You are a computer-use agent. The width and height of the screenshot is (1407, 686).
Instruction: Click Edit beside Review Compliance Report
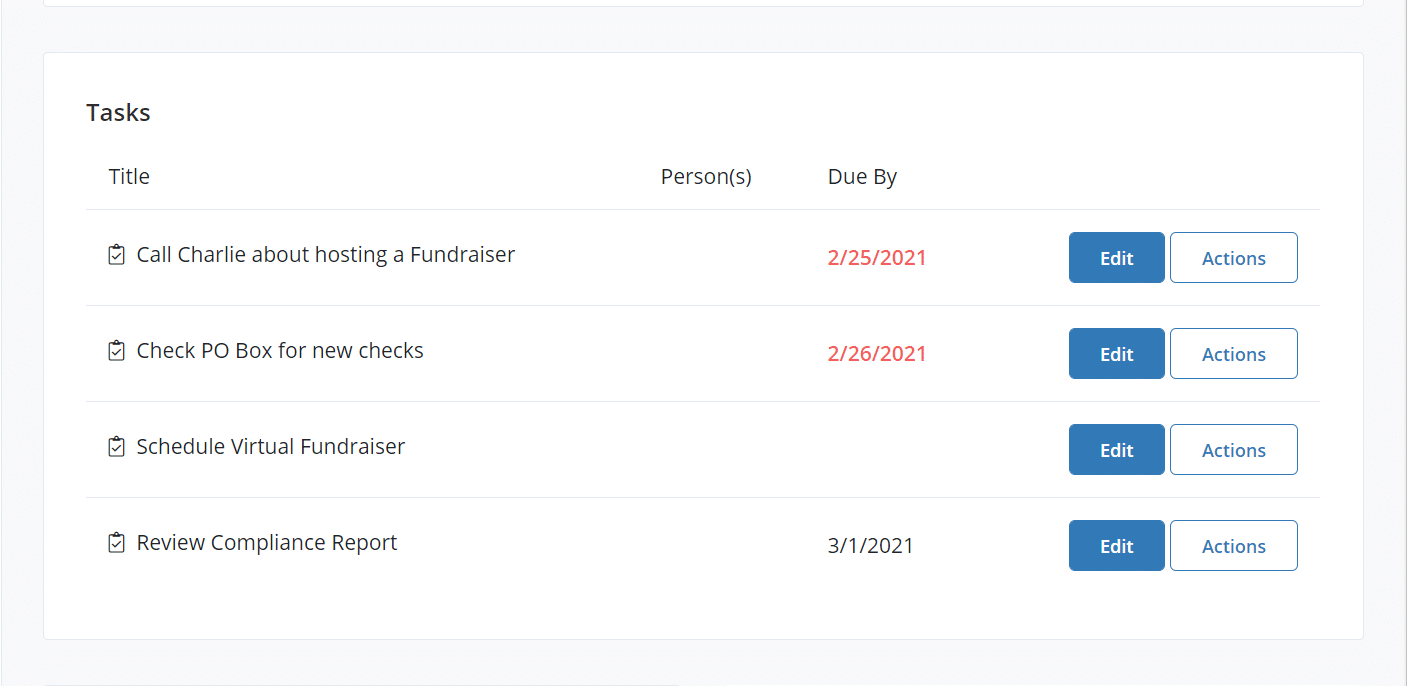(x=1116, y=545)
